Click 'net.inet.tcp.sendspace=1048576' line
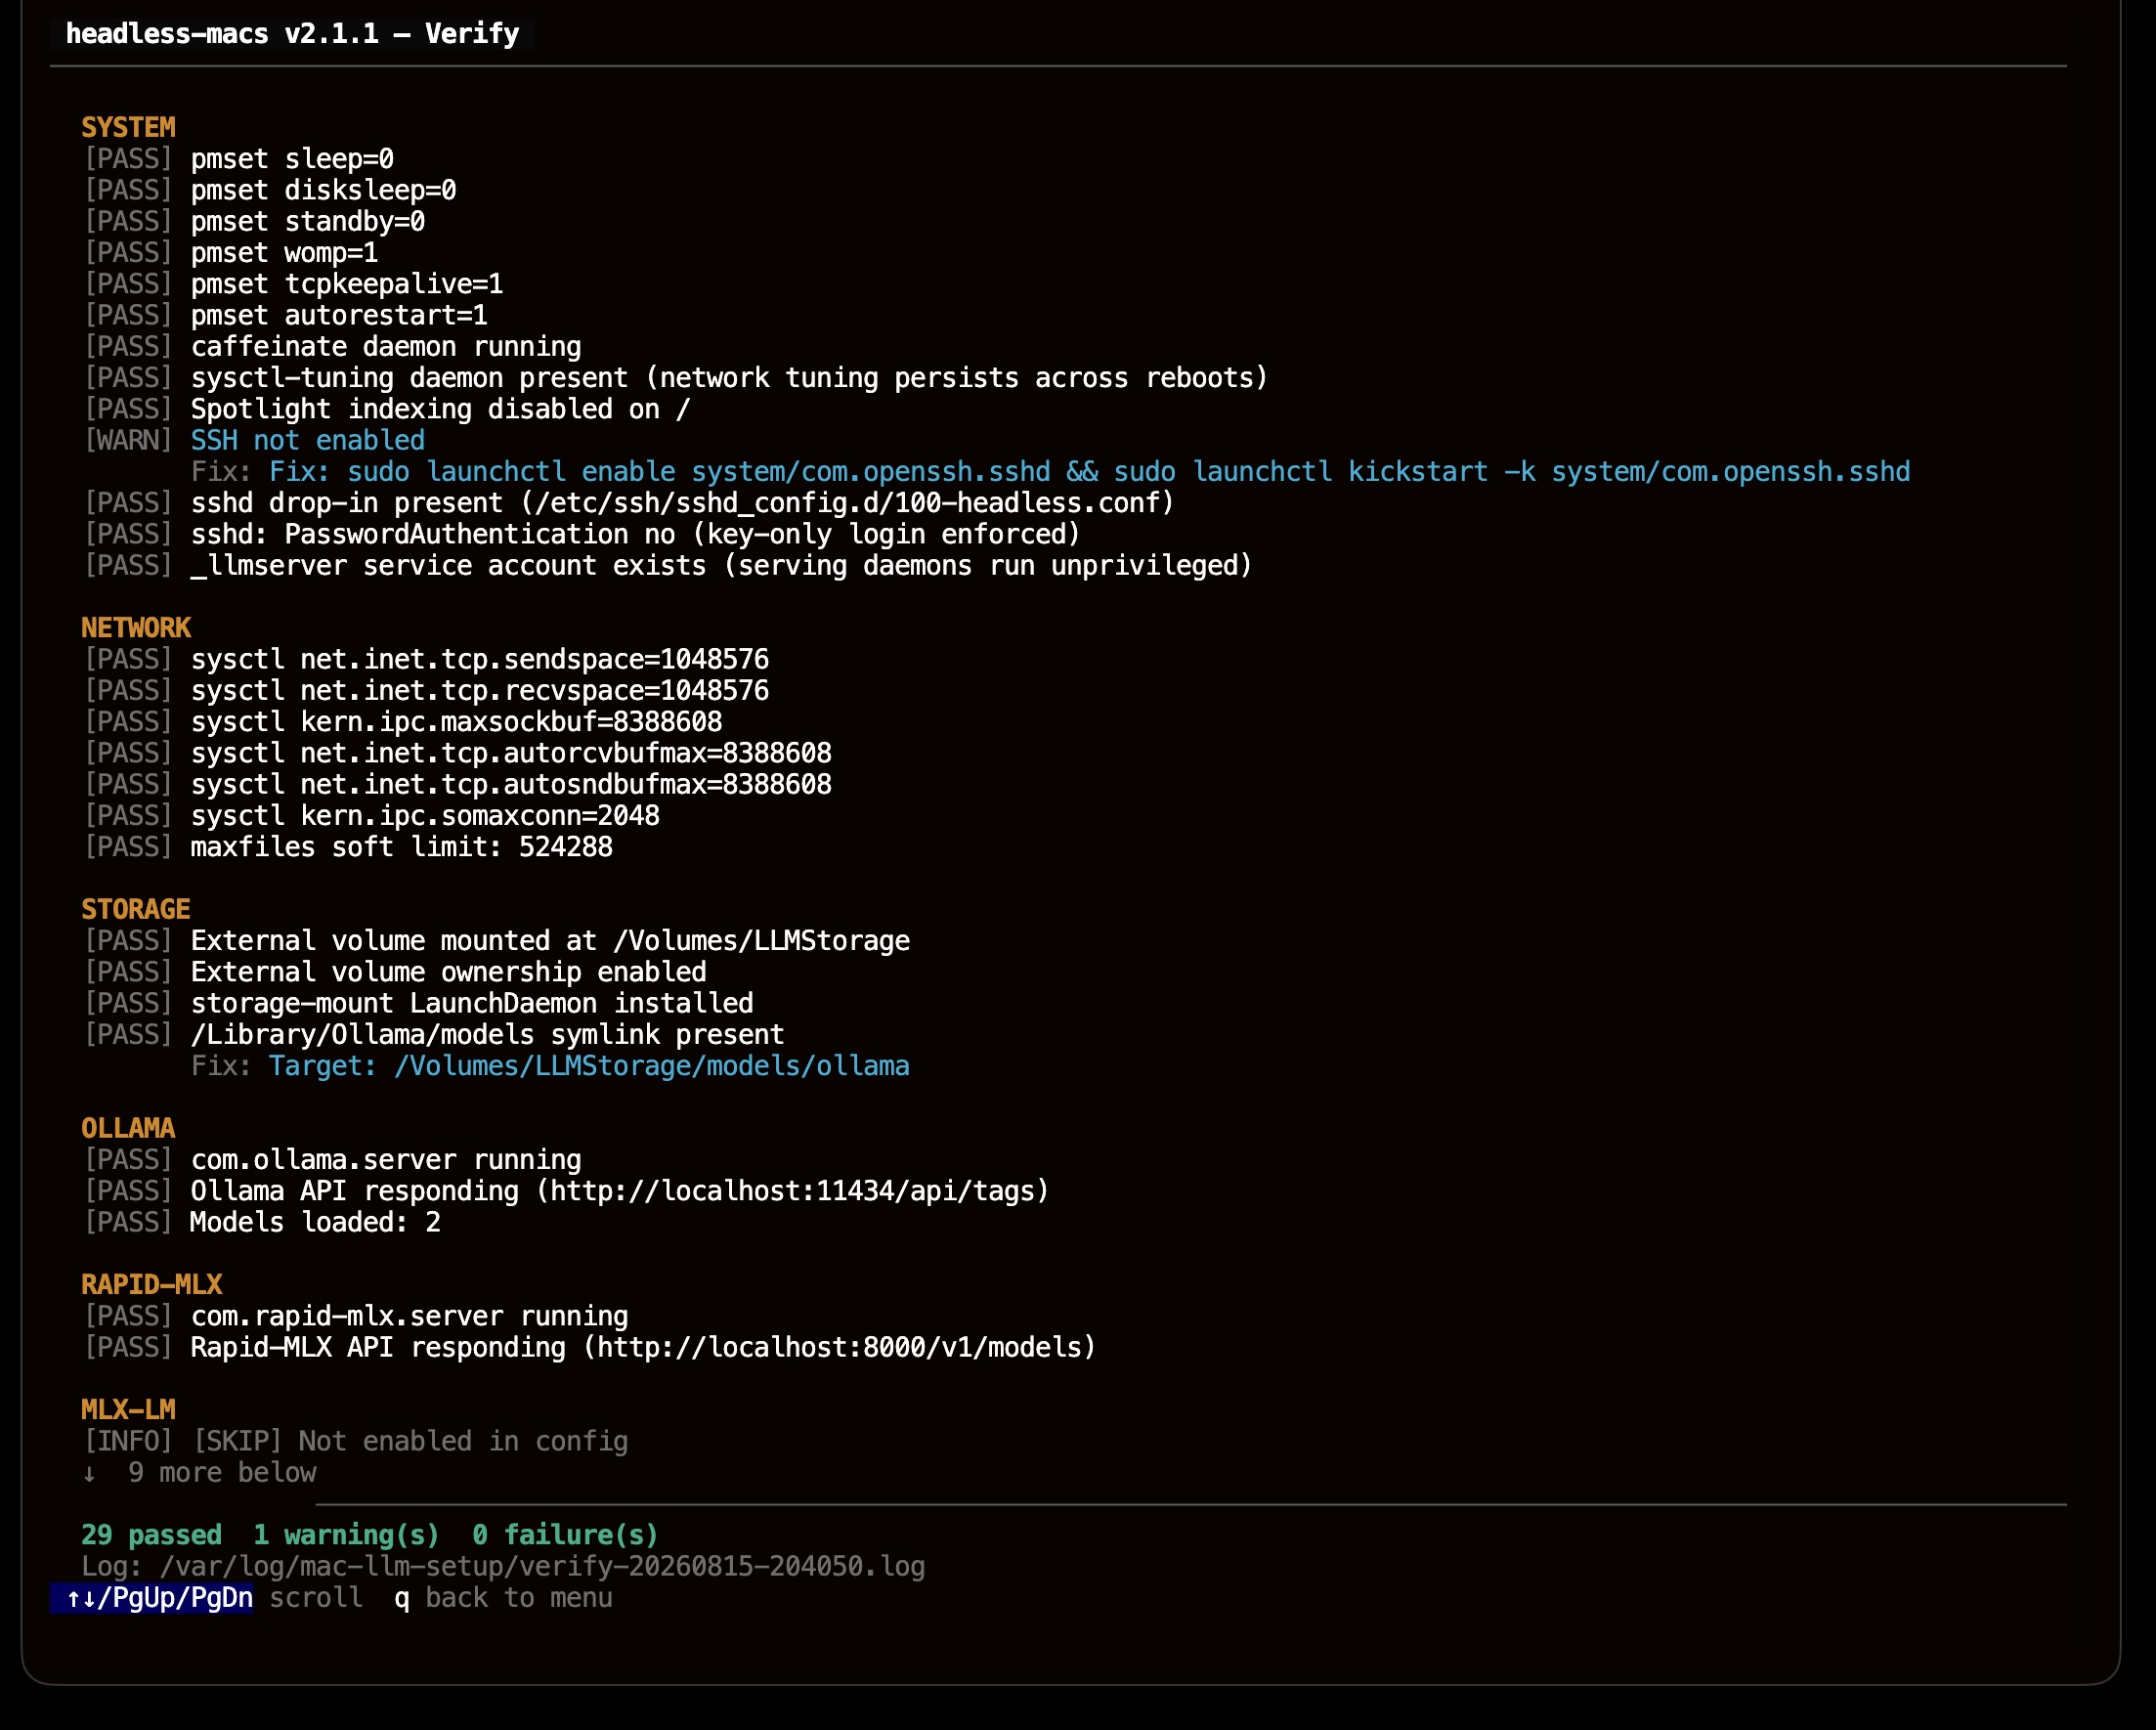 (480, 660)
